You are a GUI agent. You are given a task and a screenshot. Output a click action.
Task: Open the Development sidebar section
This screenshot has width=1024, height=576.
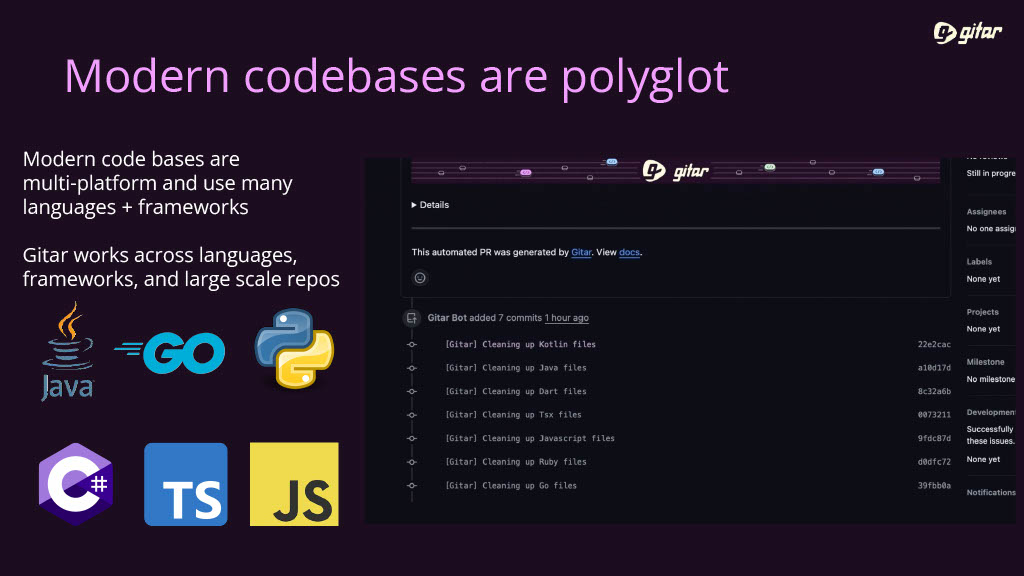pyautogui.click(x=991, y=412)
